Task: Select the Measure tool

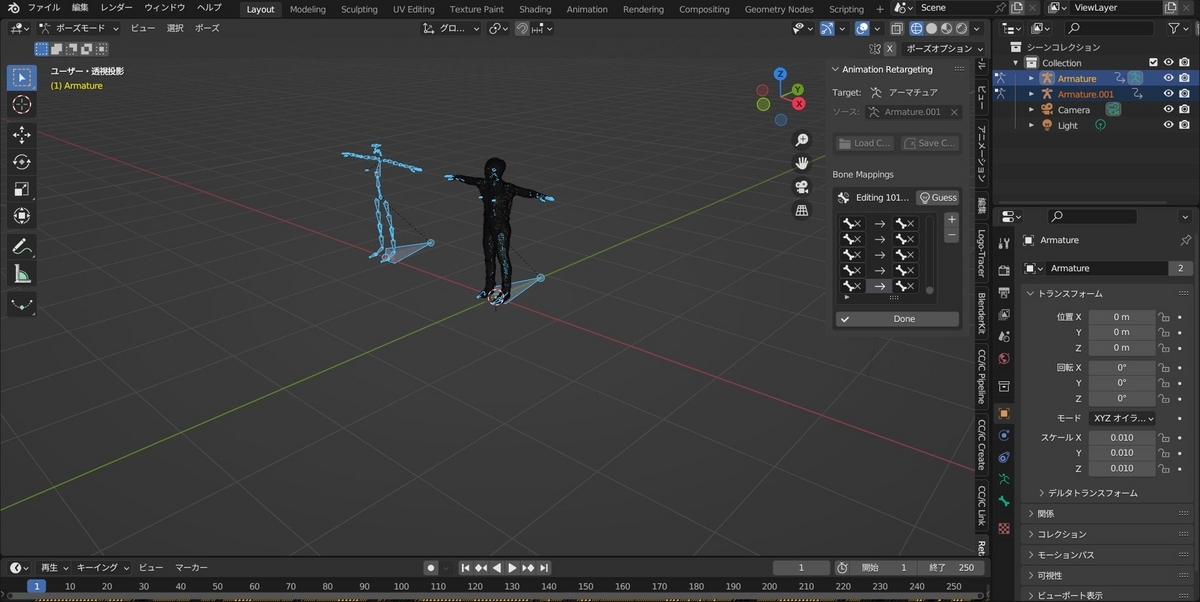Action: coord(22,274)
